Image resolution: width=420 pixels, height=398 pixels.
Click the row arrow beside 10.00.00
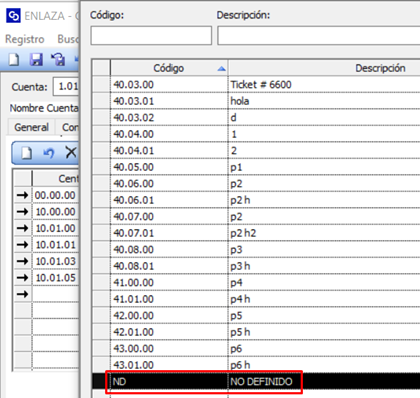(x=22, y=212)
